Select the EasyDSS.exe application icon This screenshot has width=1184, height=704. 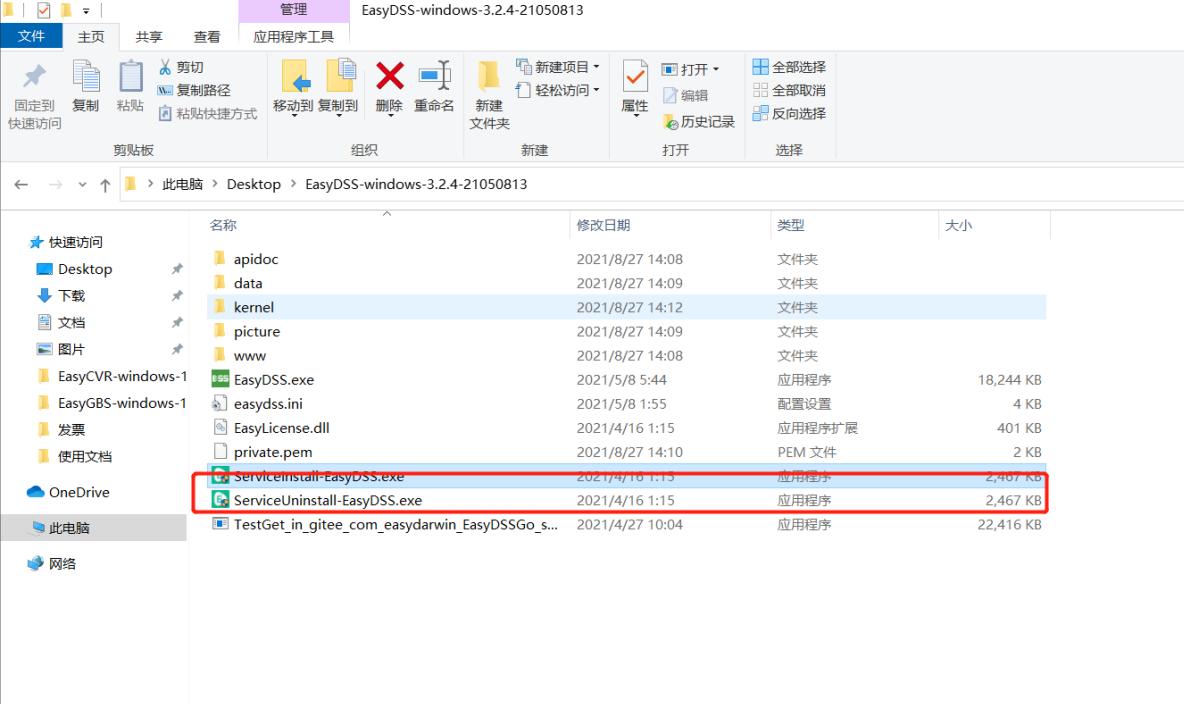point(220,379)
